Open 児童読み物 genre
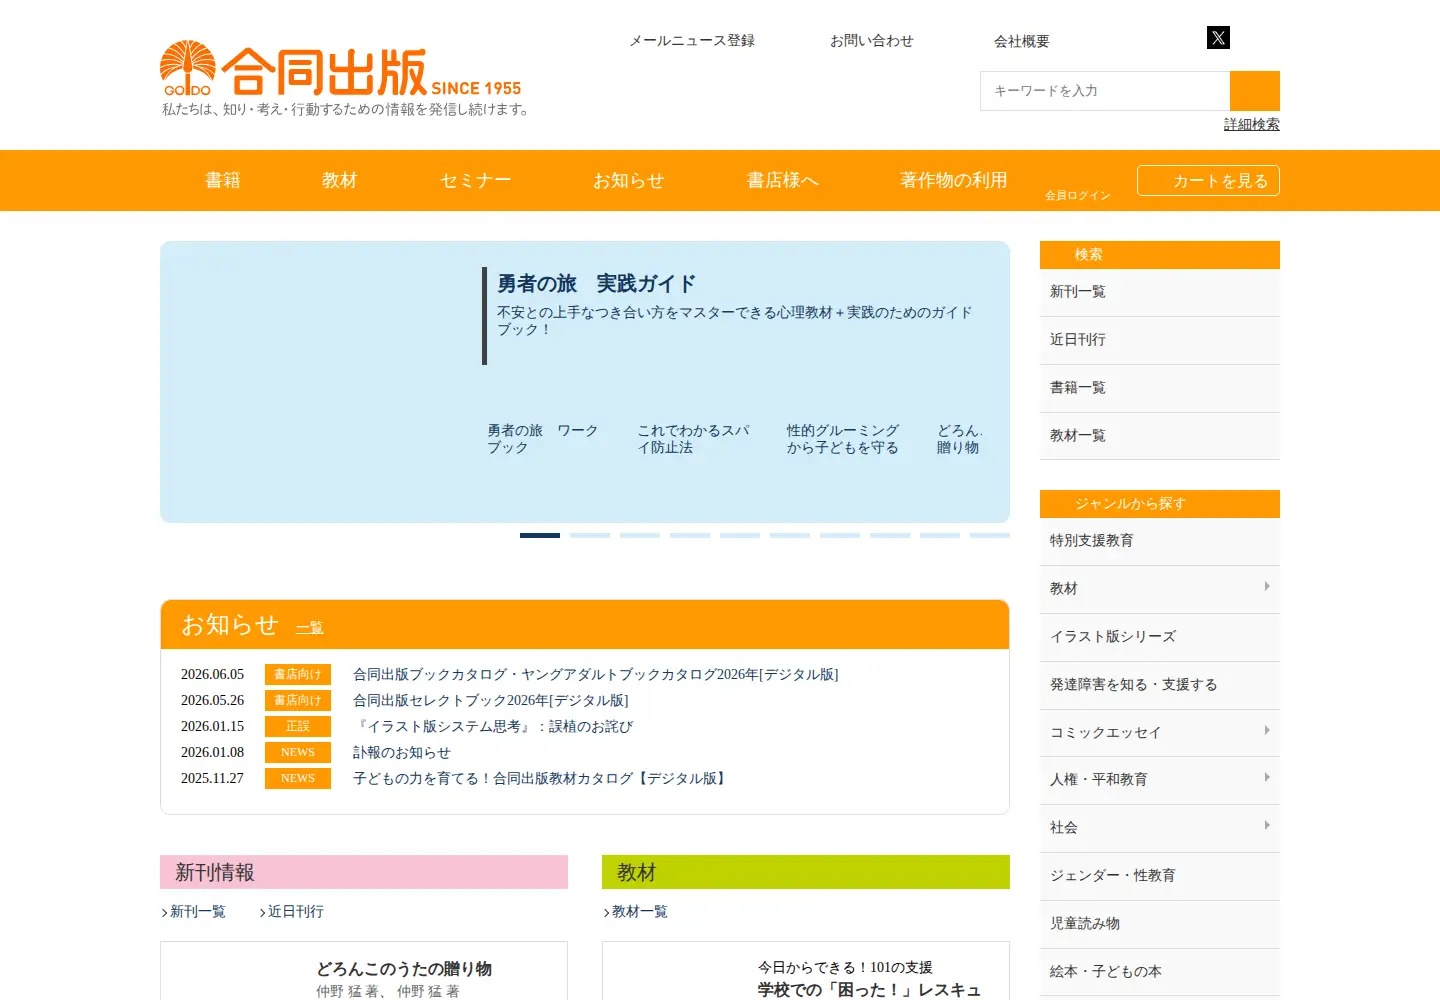 (x=1160, y=924)
